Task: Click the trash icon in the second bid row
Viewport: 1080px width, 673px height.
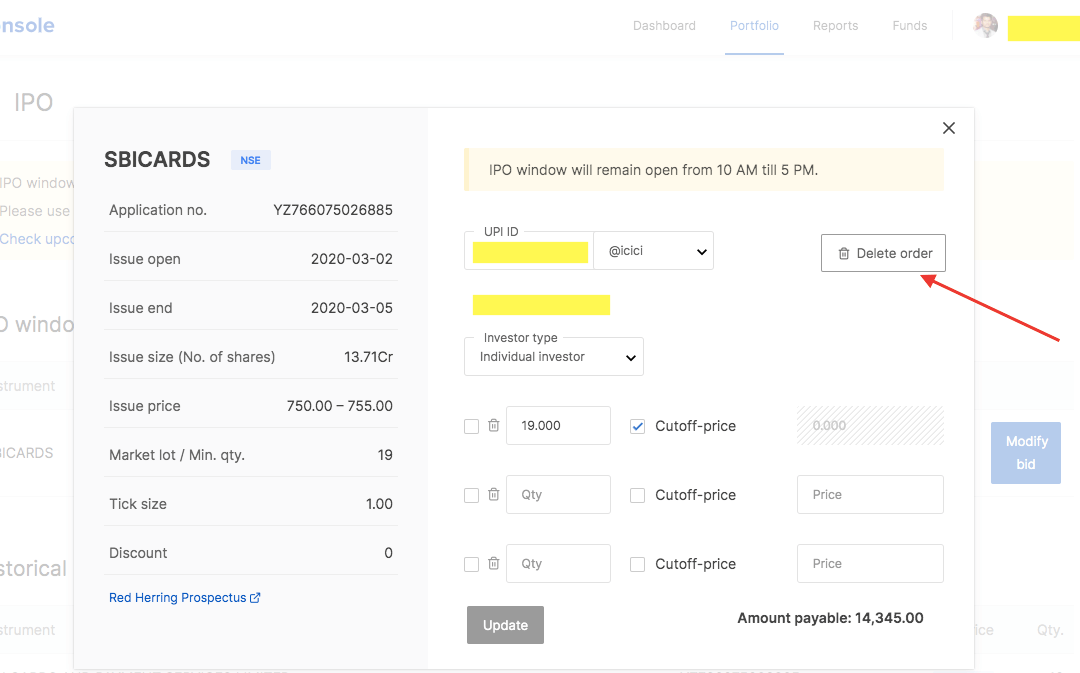Action: point(494,495)
